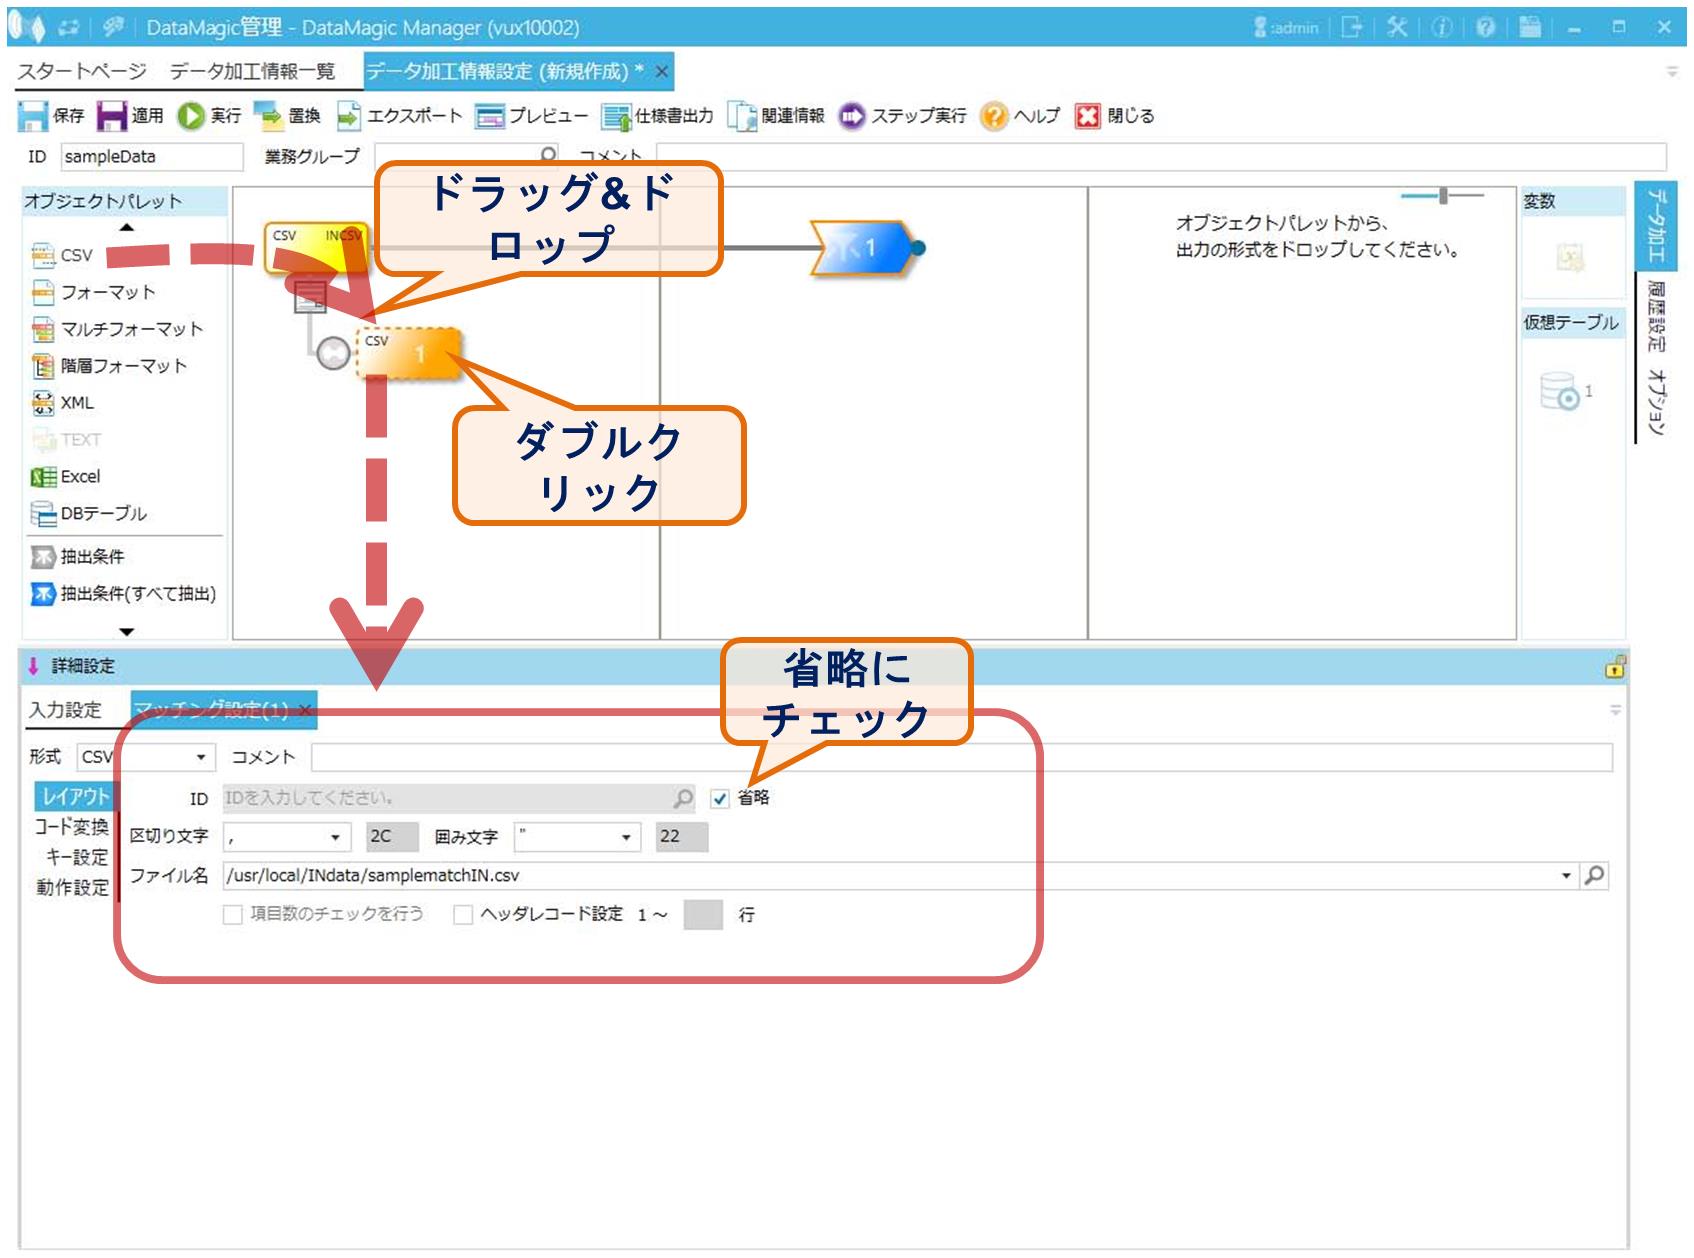1694x1258 pixels.
Task: Click 仕様書出力 (Spec output) icon
Action: point(615,116)
